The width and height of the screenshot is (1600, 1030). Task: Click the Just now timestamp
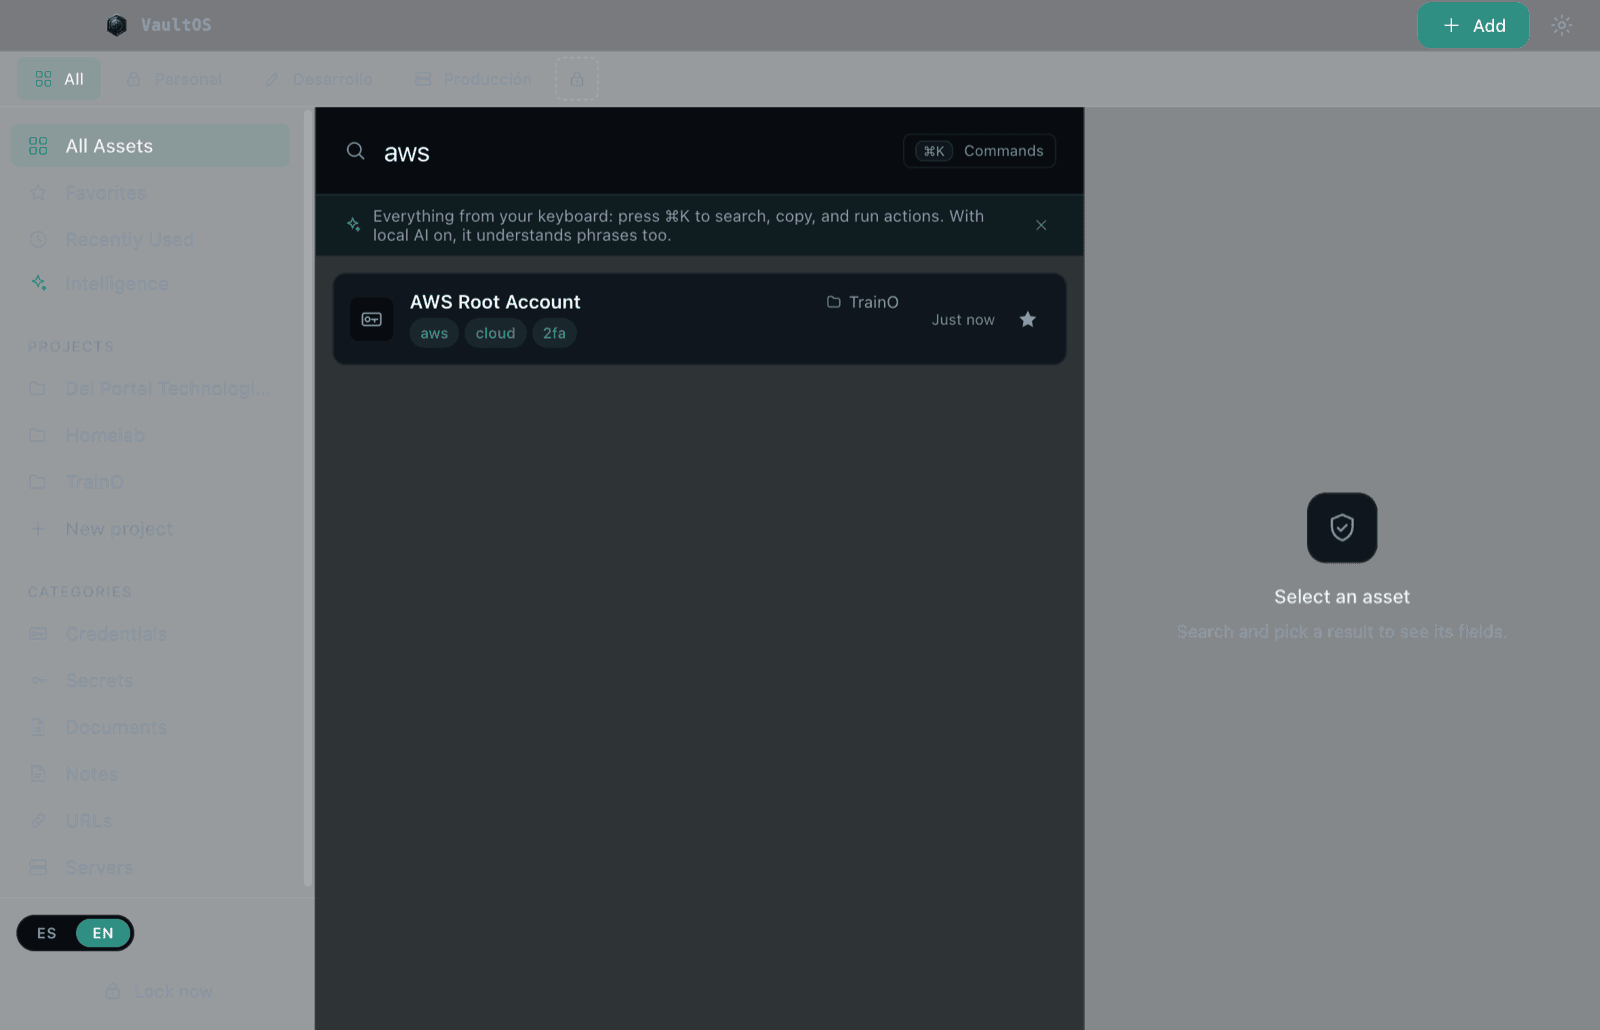[x=963, y=320]
